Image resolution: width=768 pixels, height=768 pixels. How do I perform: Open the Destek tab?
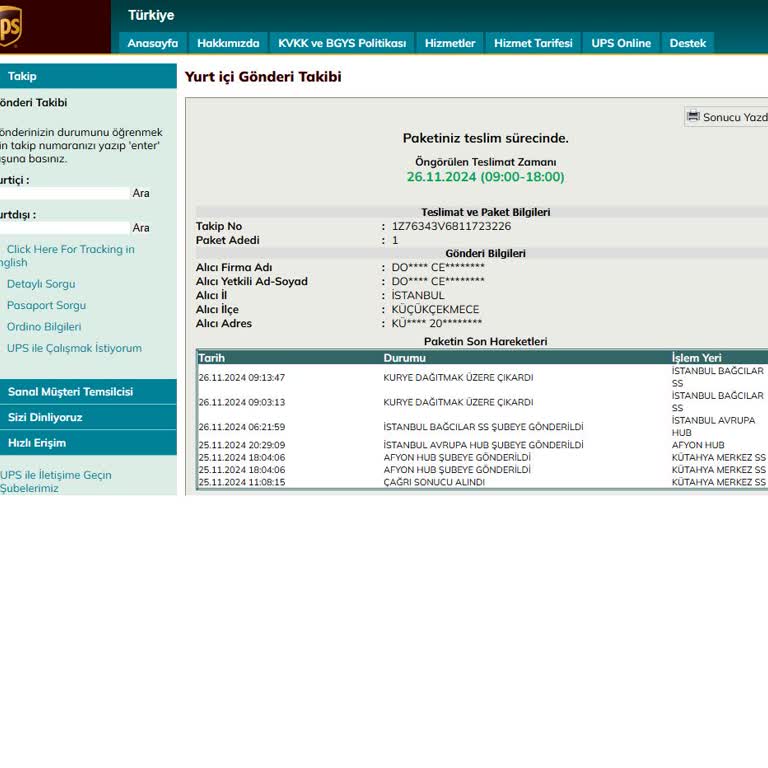click(688, 43)
